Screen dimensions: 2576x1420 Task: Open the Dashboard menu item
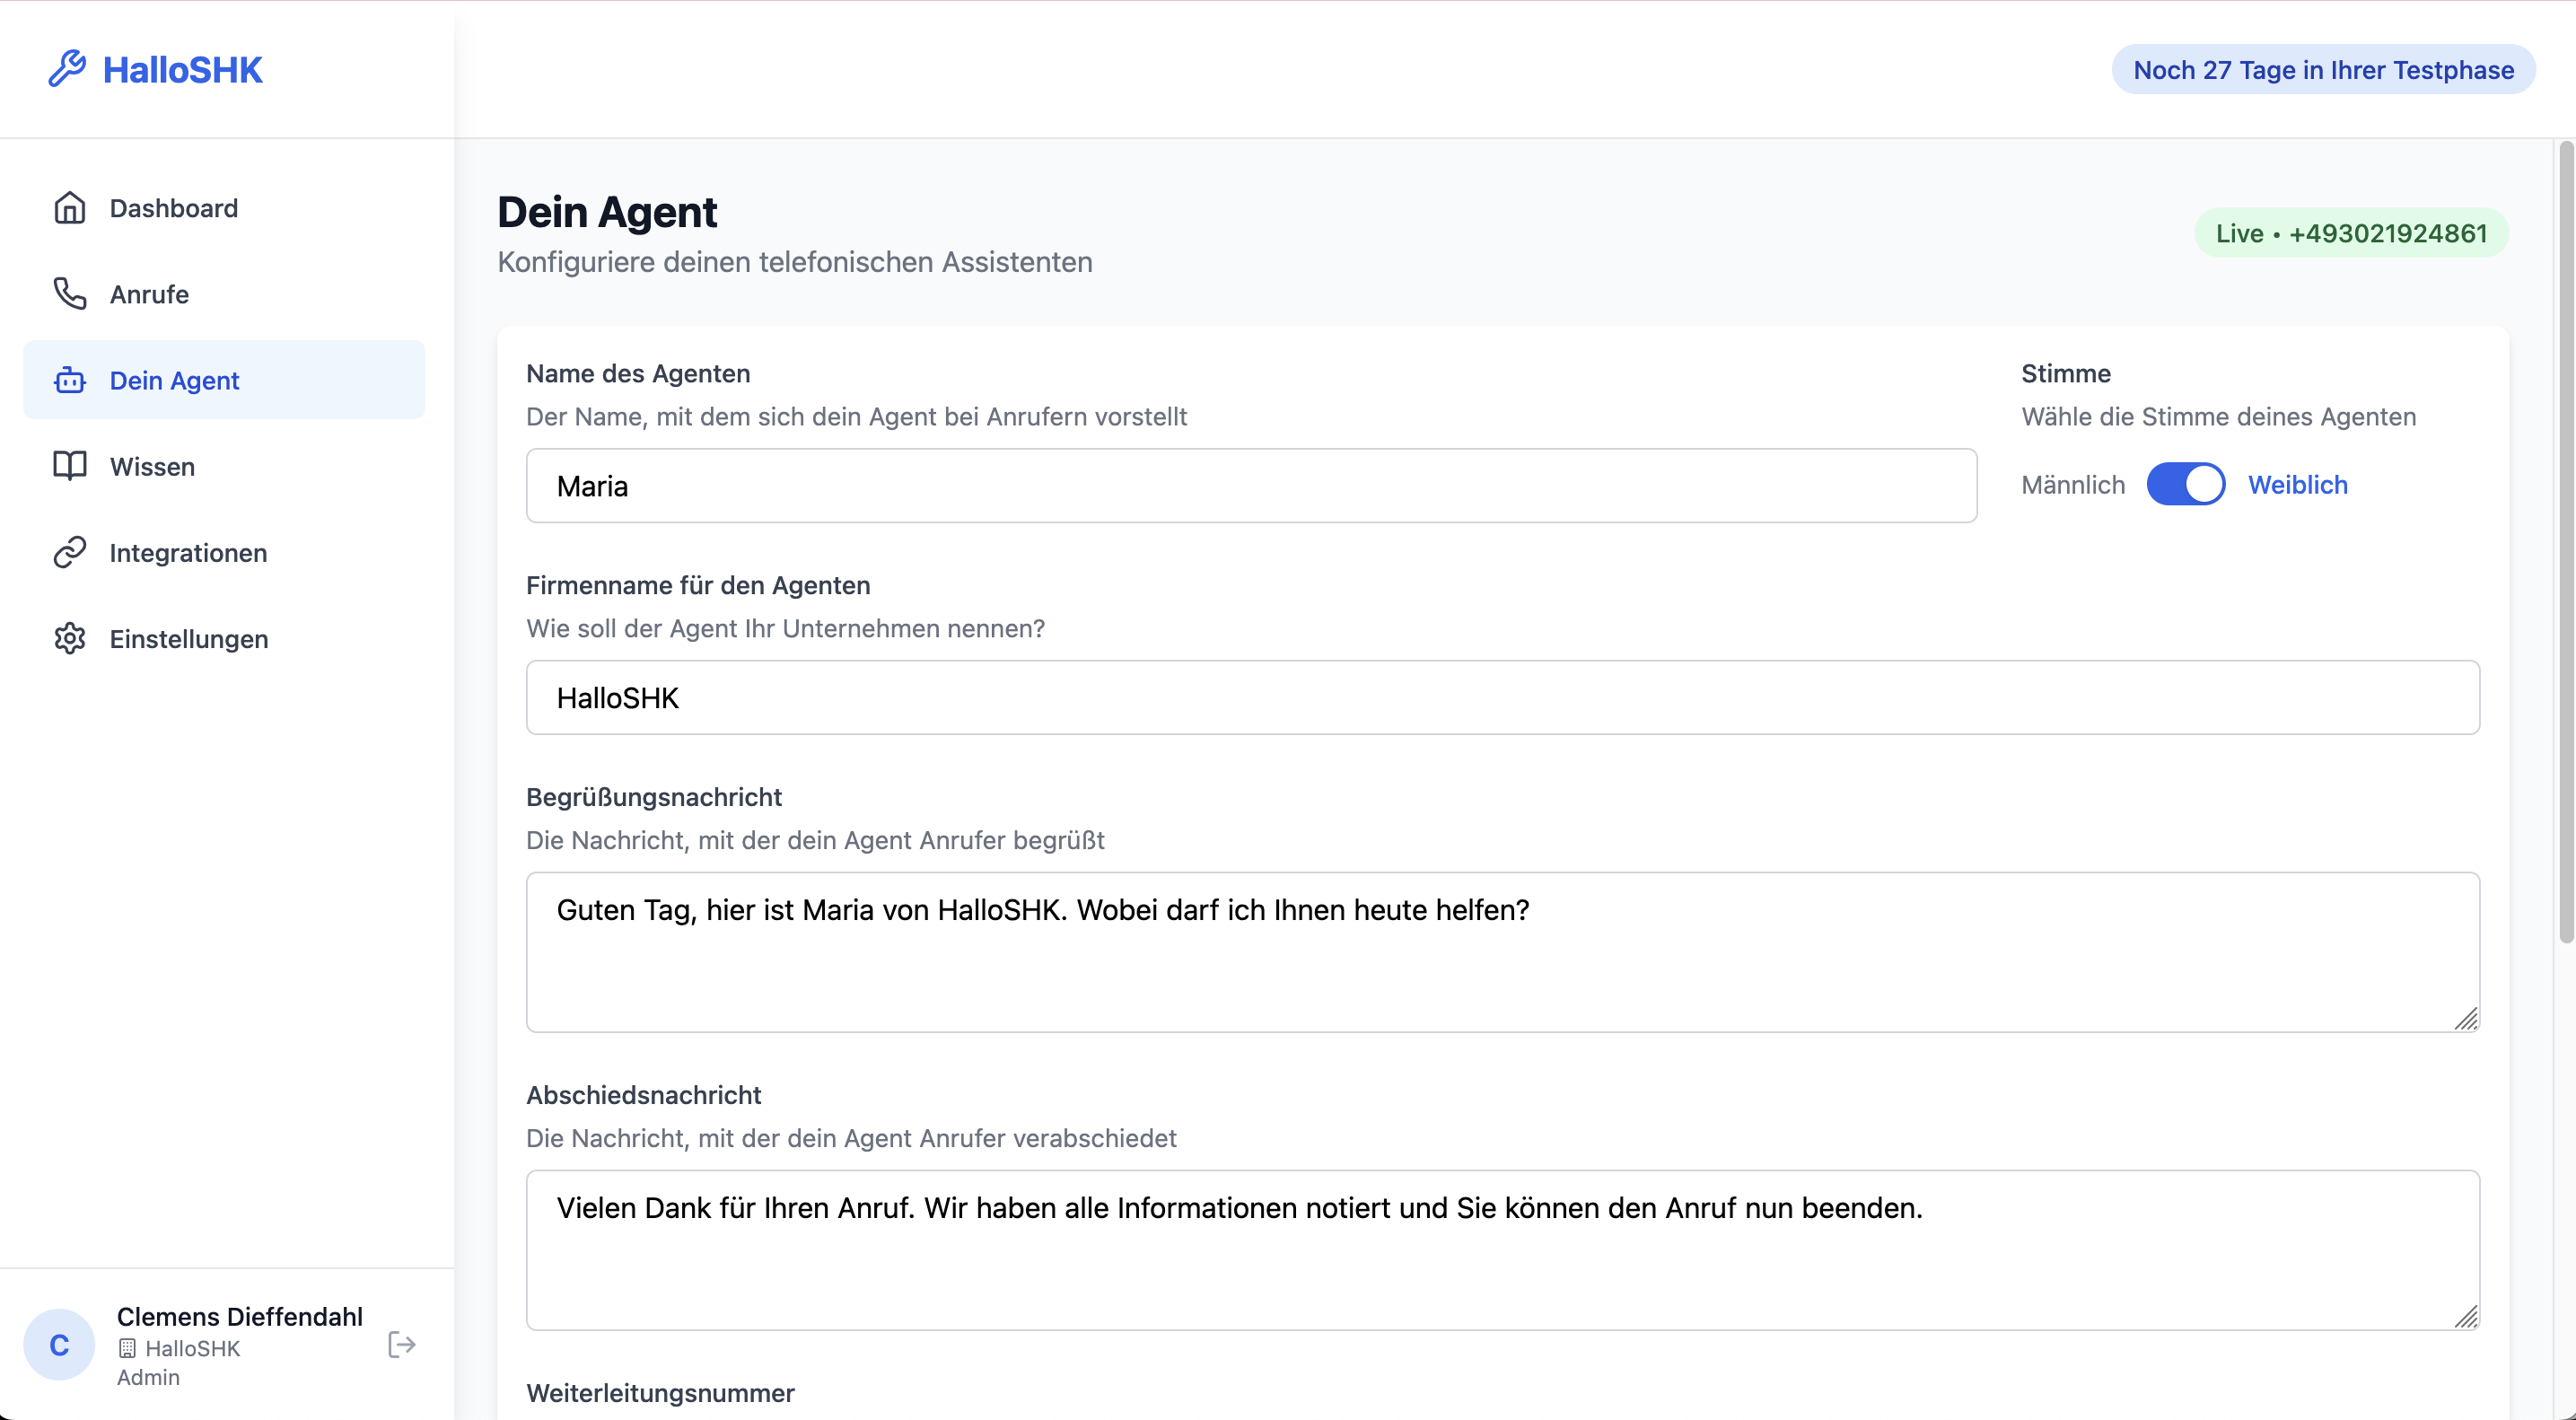point(224,208)
